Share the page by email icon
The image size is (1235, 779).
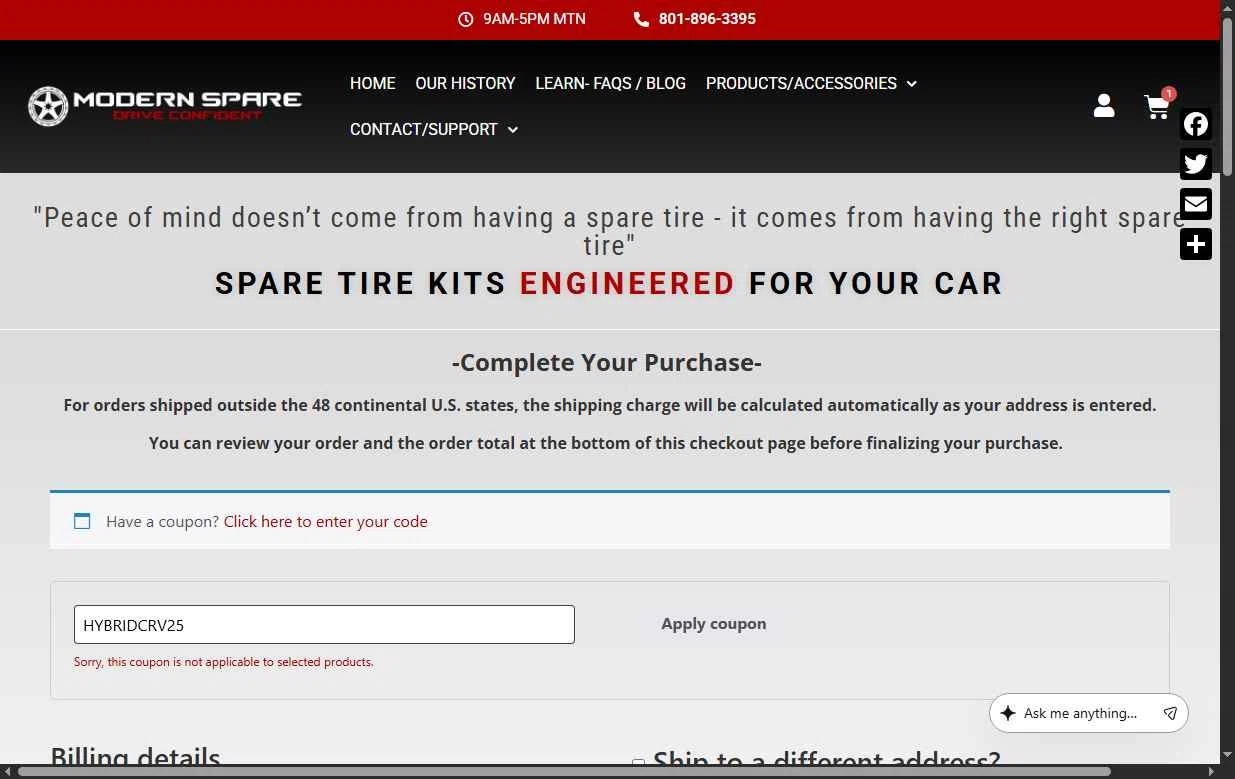[1196, 204]
